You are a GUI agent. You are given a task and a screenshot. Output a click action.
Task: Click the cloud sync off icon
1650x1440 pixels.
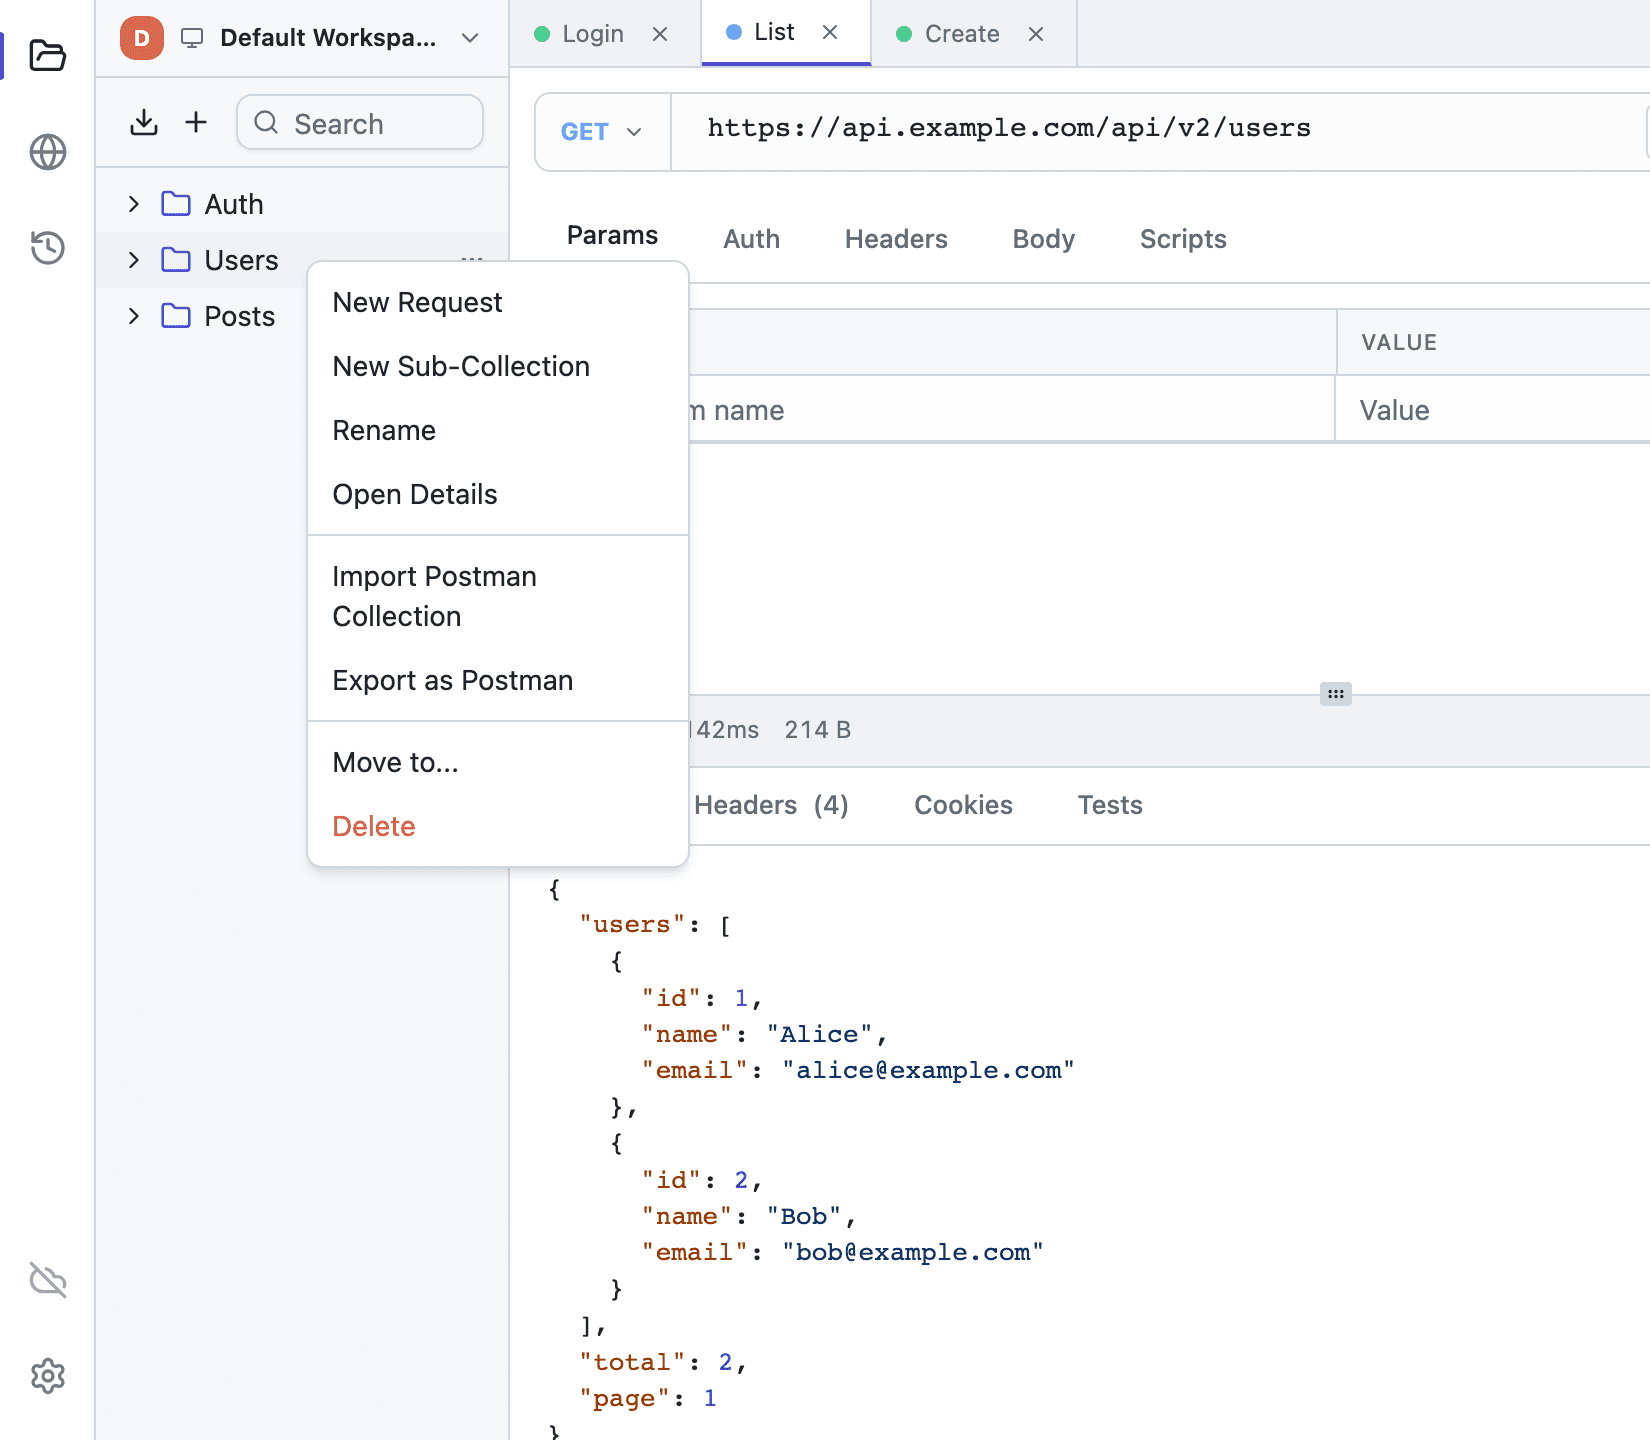tap(47, 1280)
